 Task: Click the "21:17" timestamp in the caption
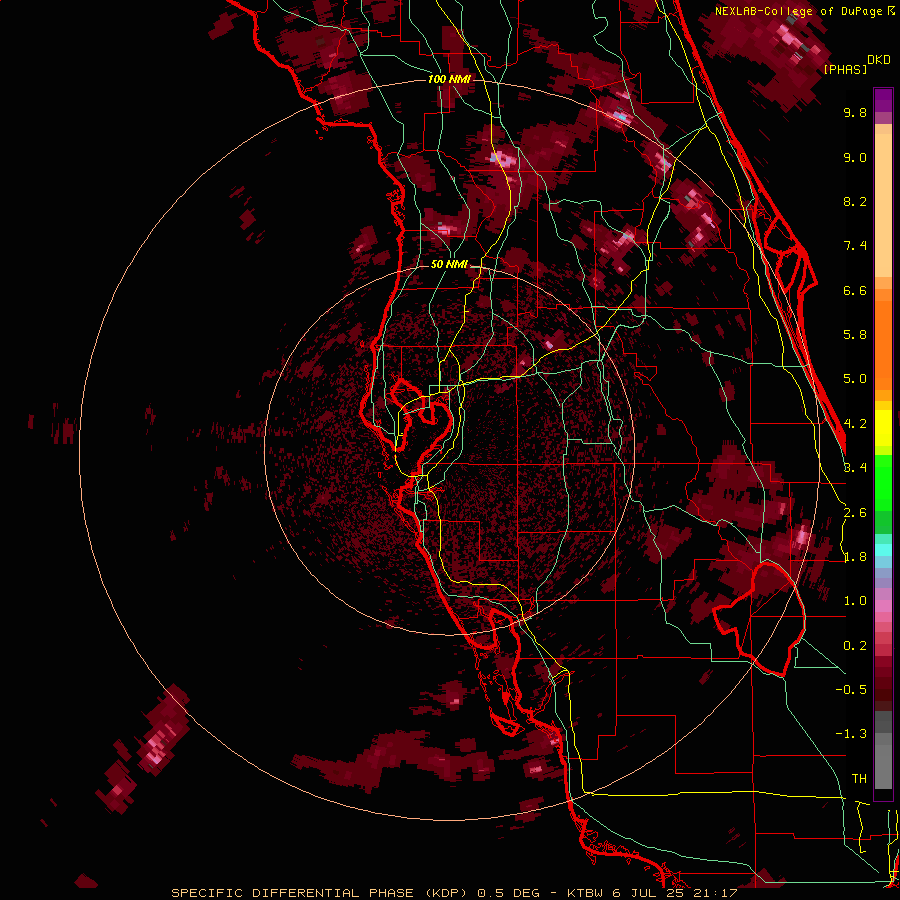point(715,893)
